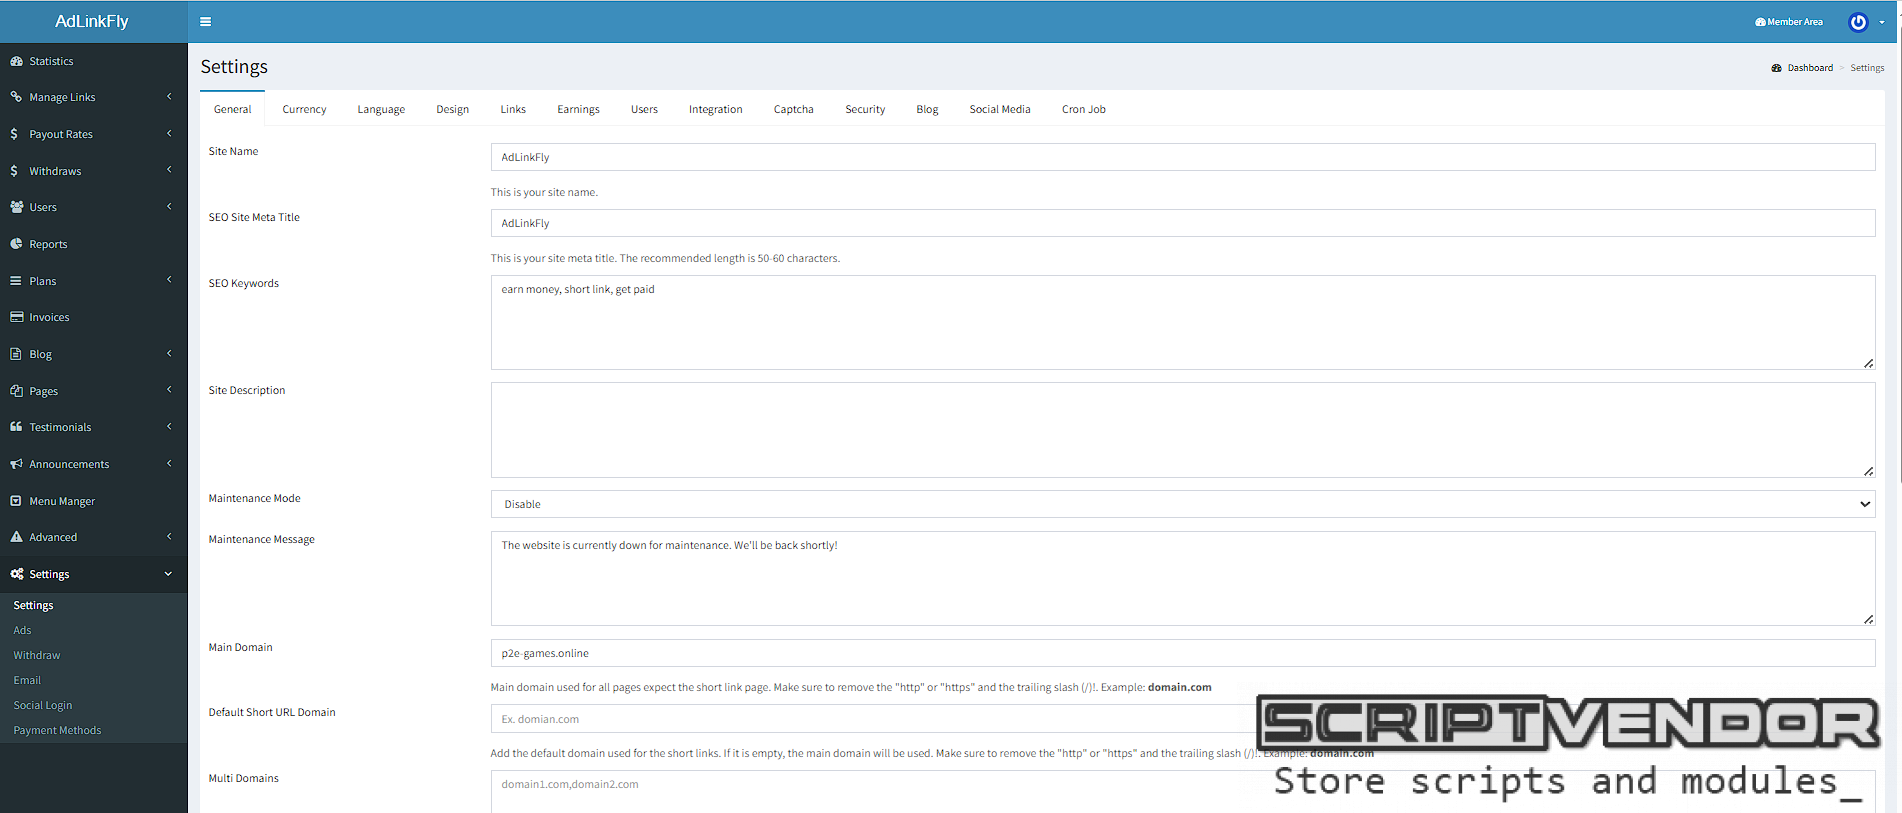Click the Invoices card icon

click(x=16, y=317)
